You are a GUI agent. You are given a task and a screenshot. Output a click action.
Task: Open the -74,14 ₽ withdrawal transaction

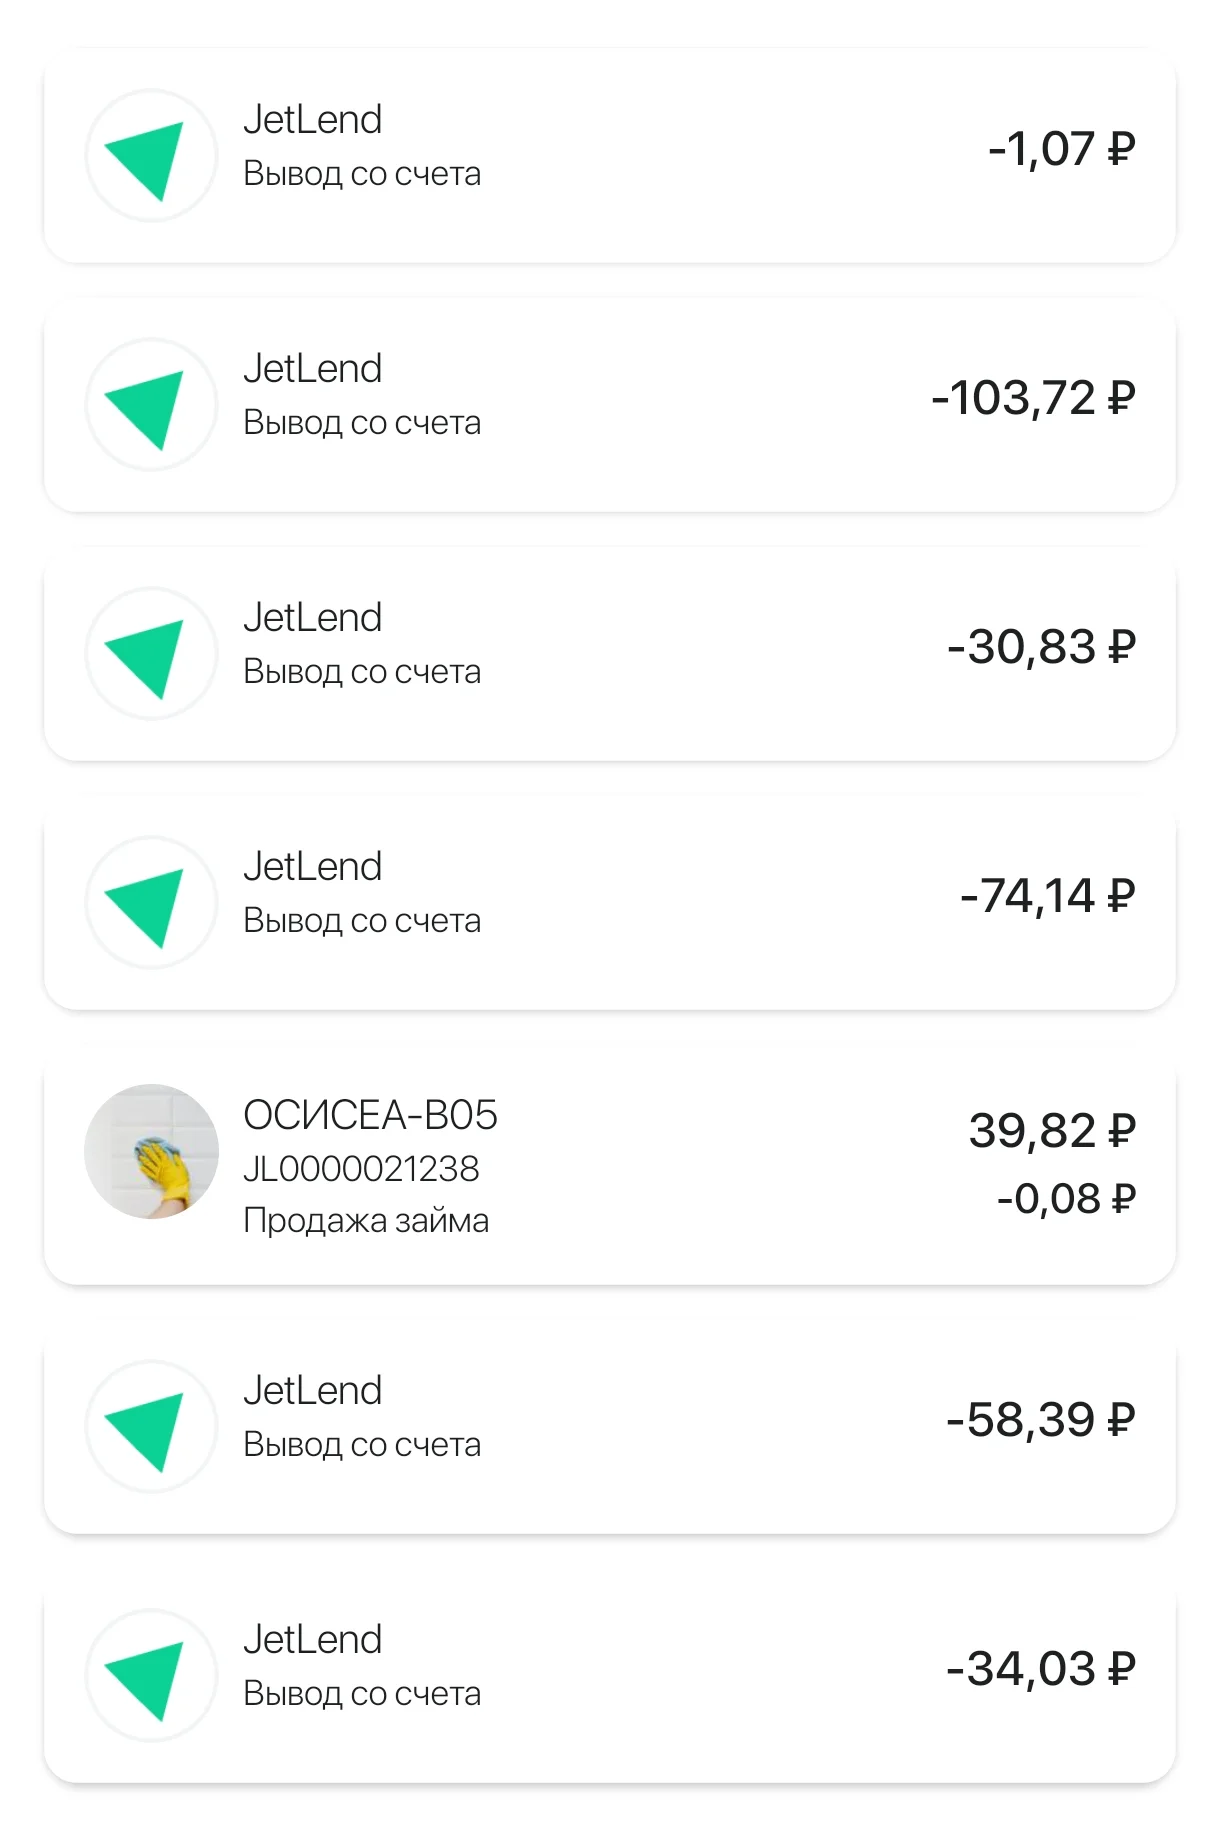(610, 903)
